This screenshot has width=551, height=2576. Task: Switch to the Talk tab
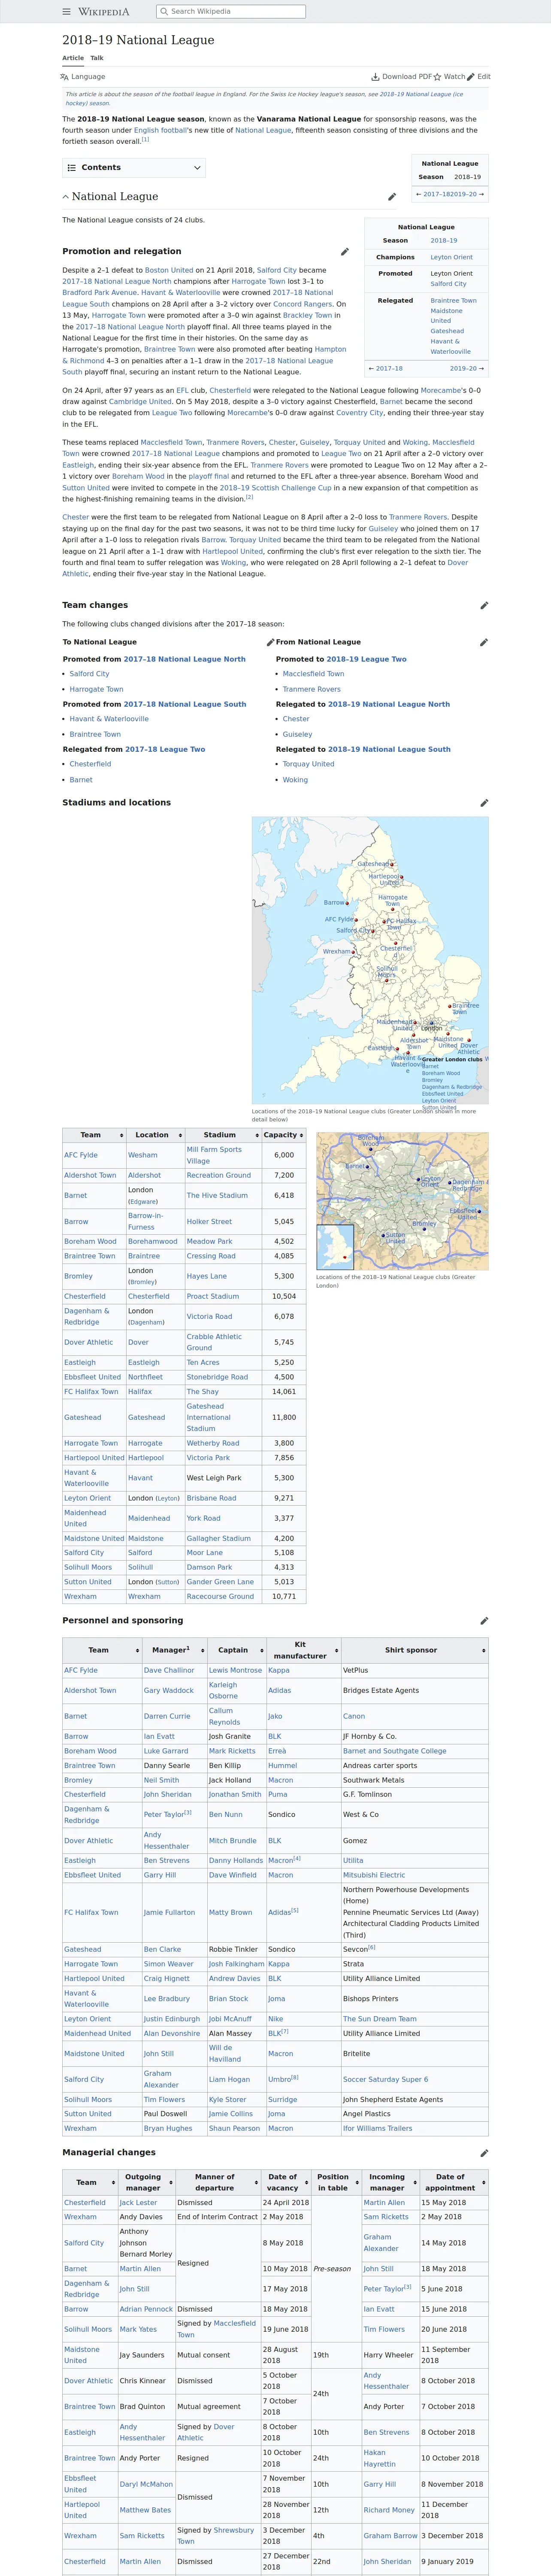97,58
